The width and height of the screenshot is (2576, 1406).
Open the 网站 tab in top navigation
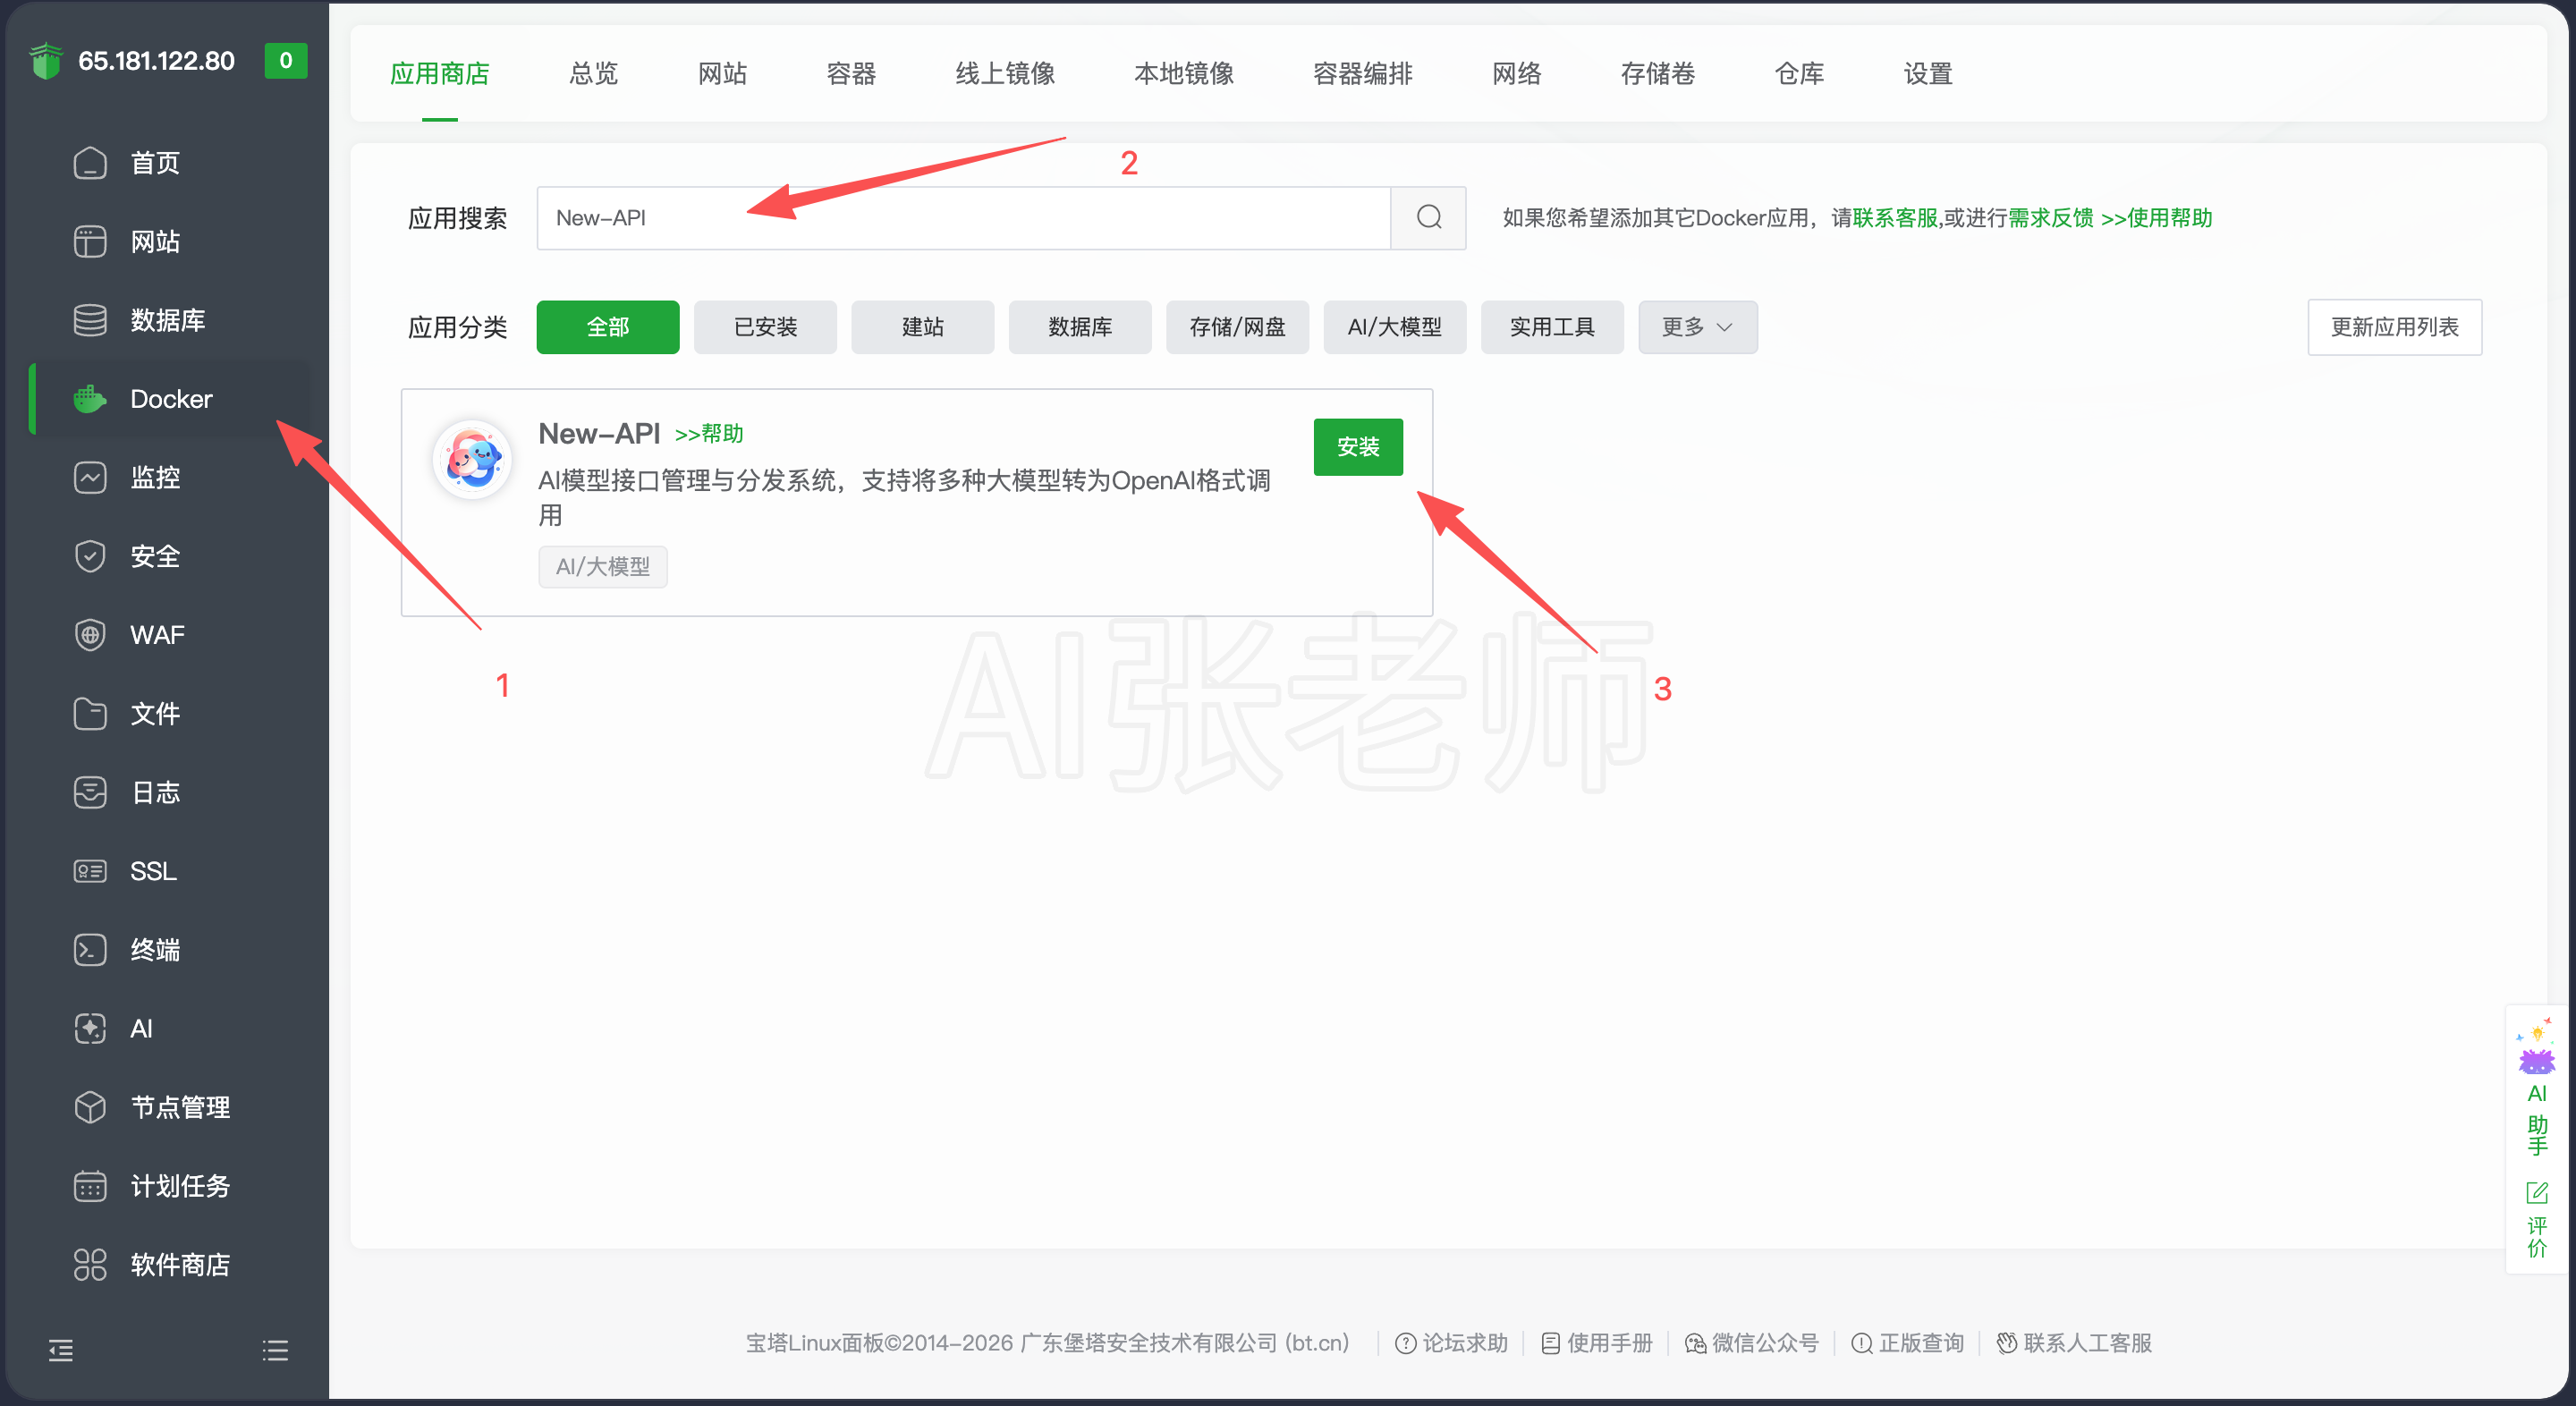coord(723,74)
